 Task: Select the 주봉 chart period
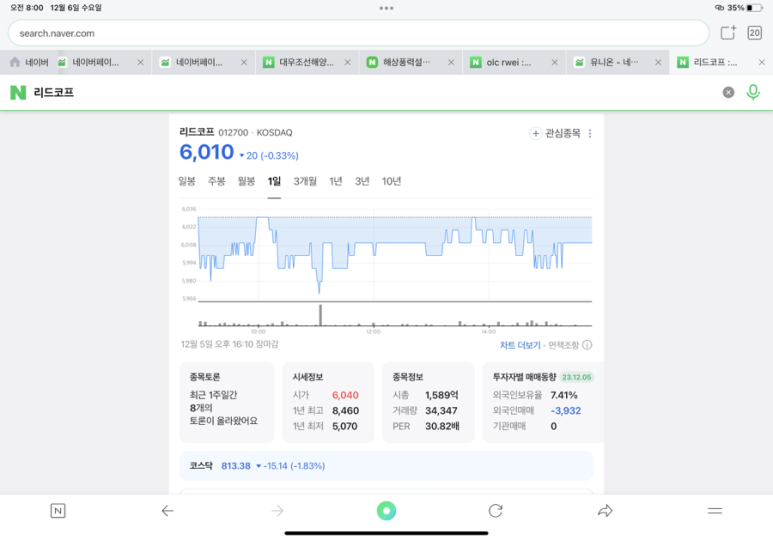tap(216, 181)
